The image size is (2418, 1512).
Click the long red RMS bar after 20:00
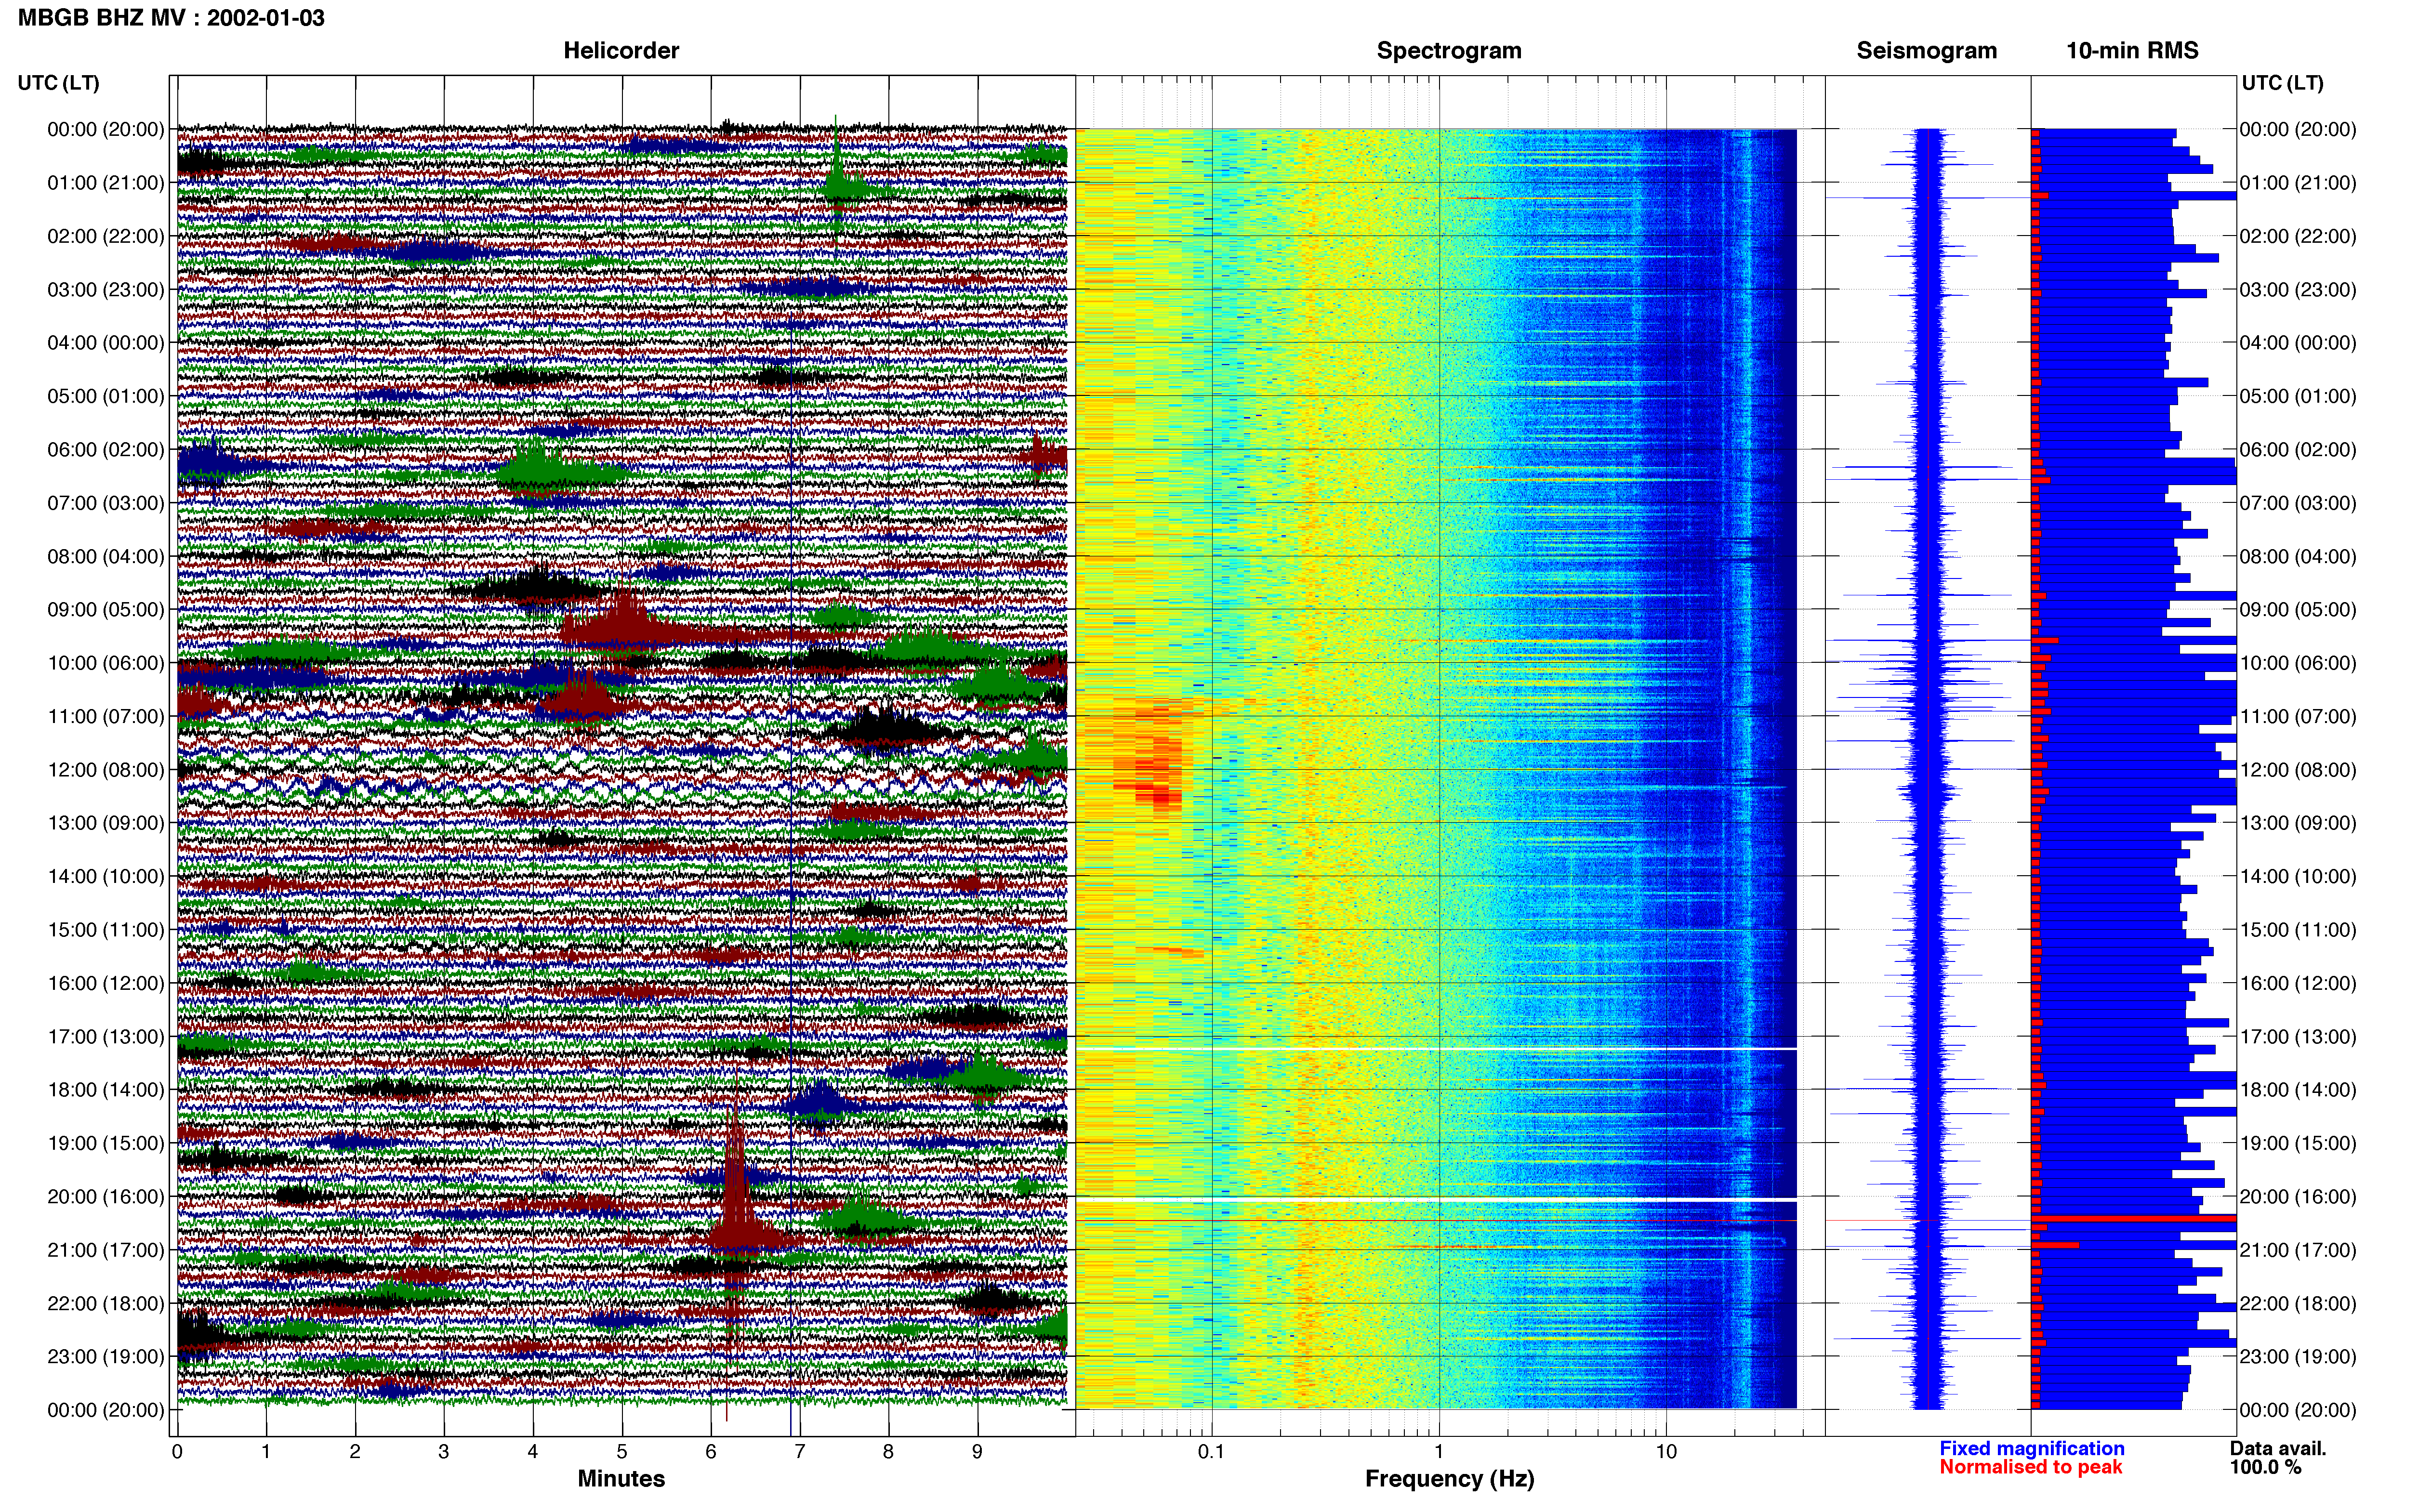click(x=2134, y=1219)
